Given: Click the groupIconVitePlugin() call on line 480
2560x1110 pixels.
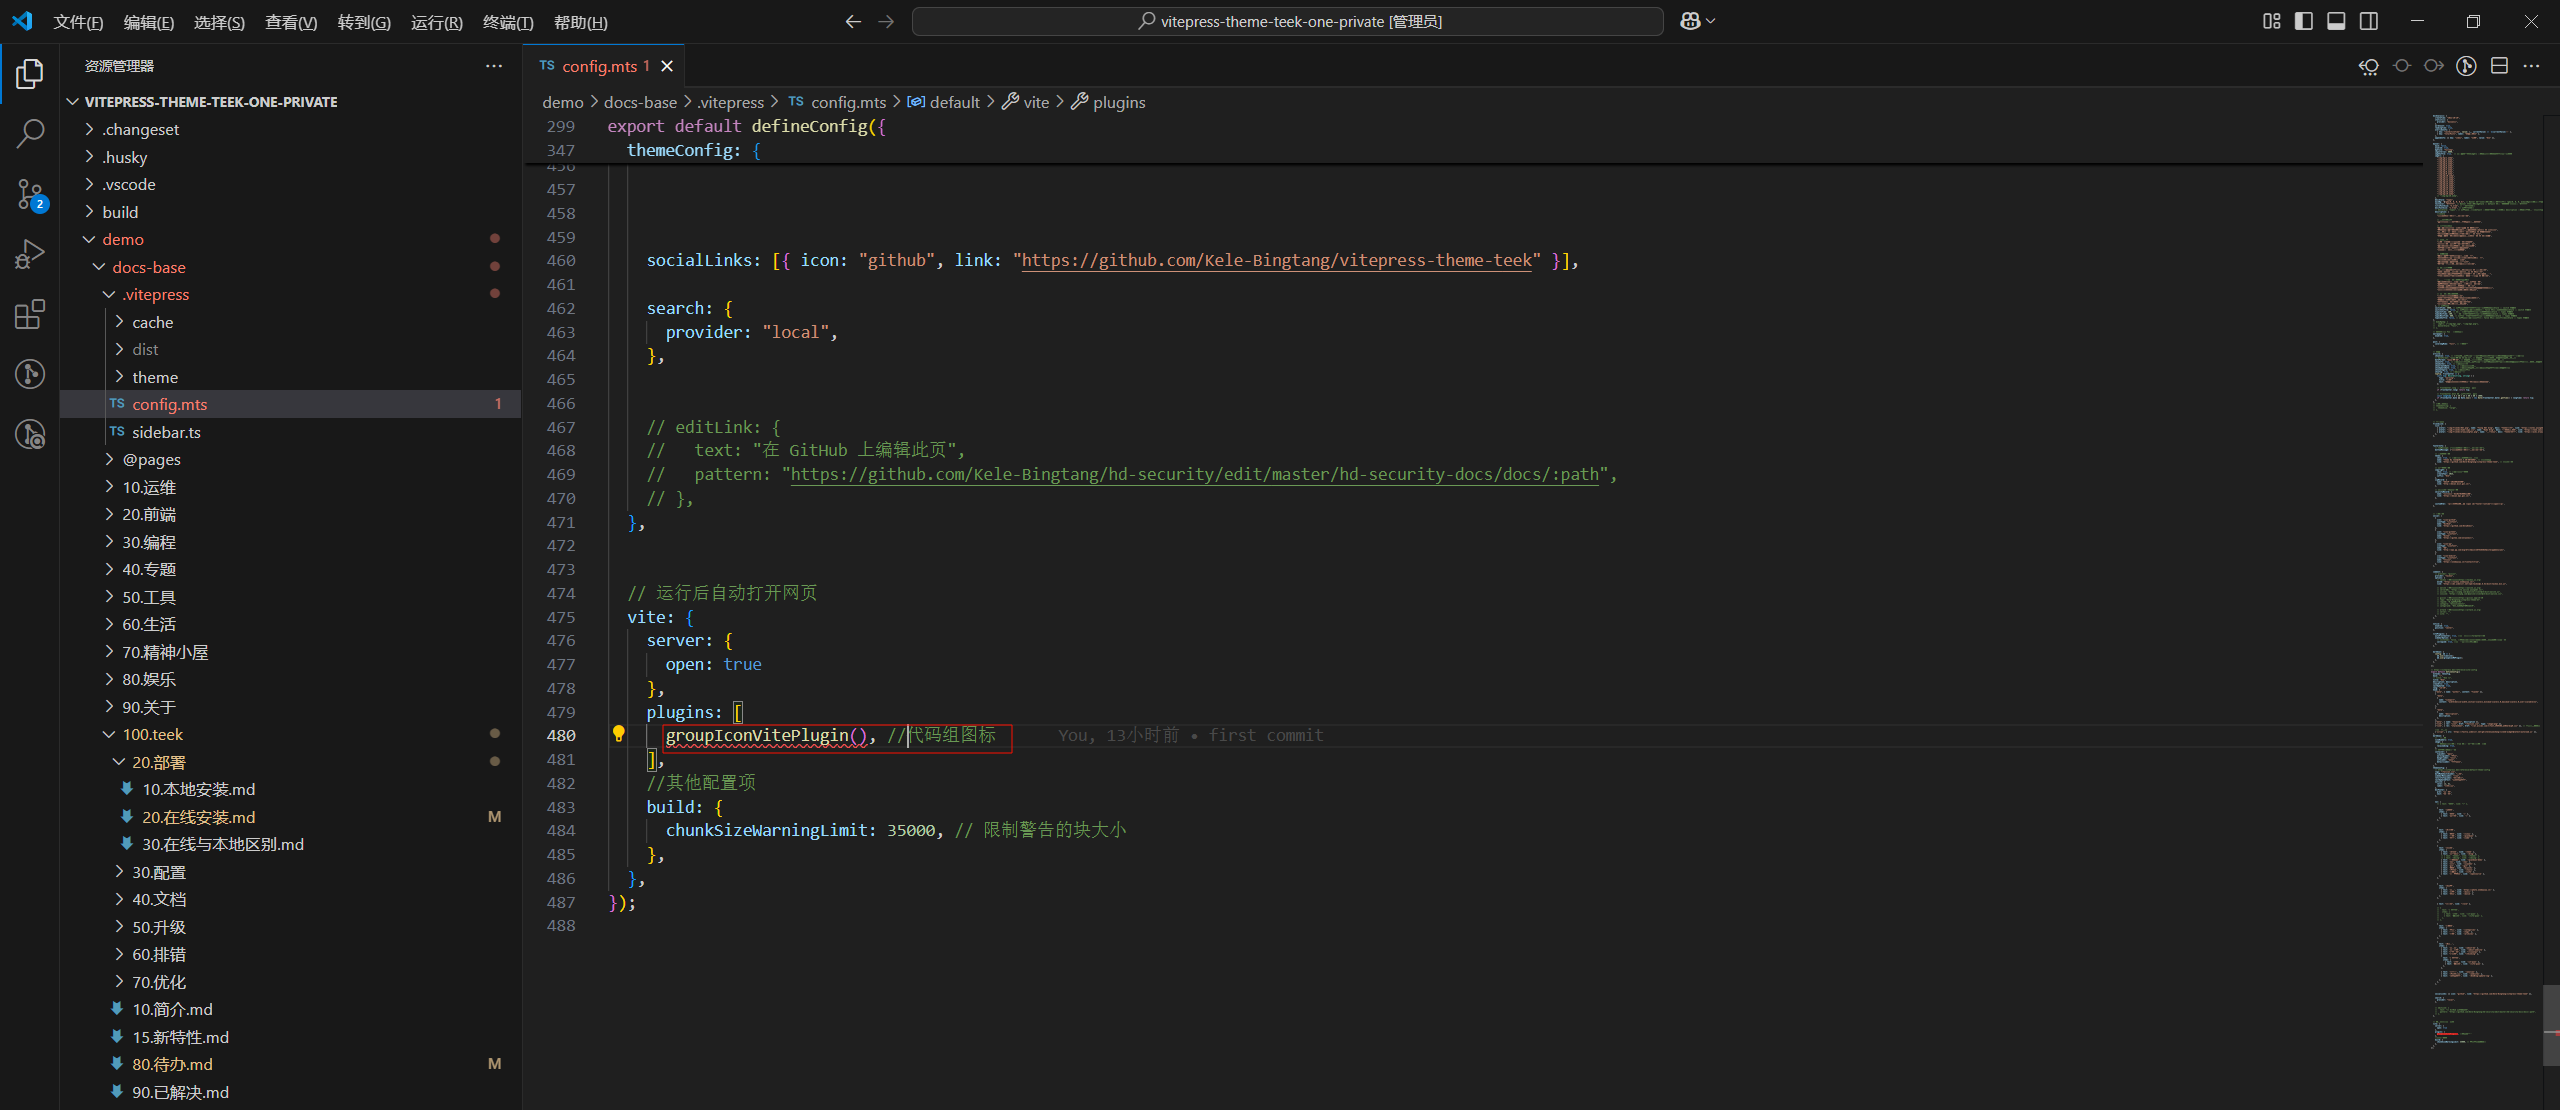Looking at the screenshot, I should [x=766, y=735].
